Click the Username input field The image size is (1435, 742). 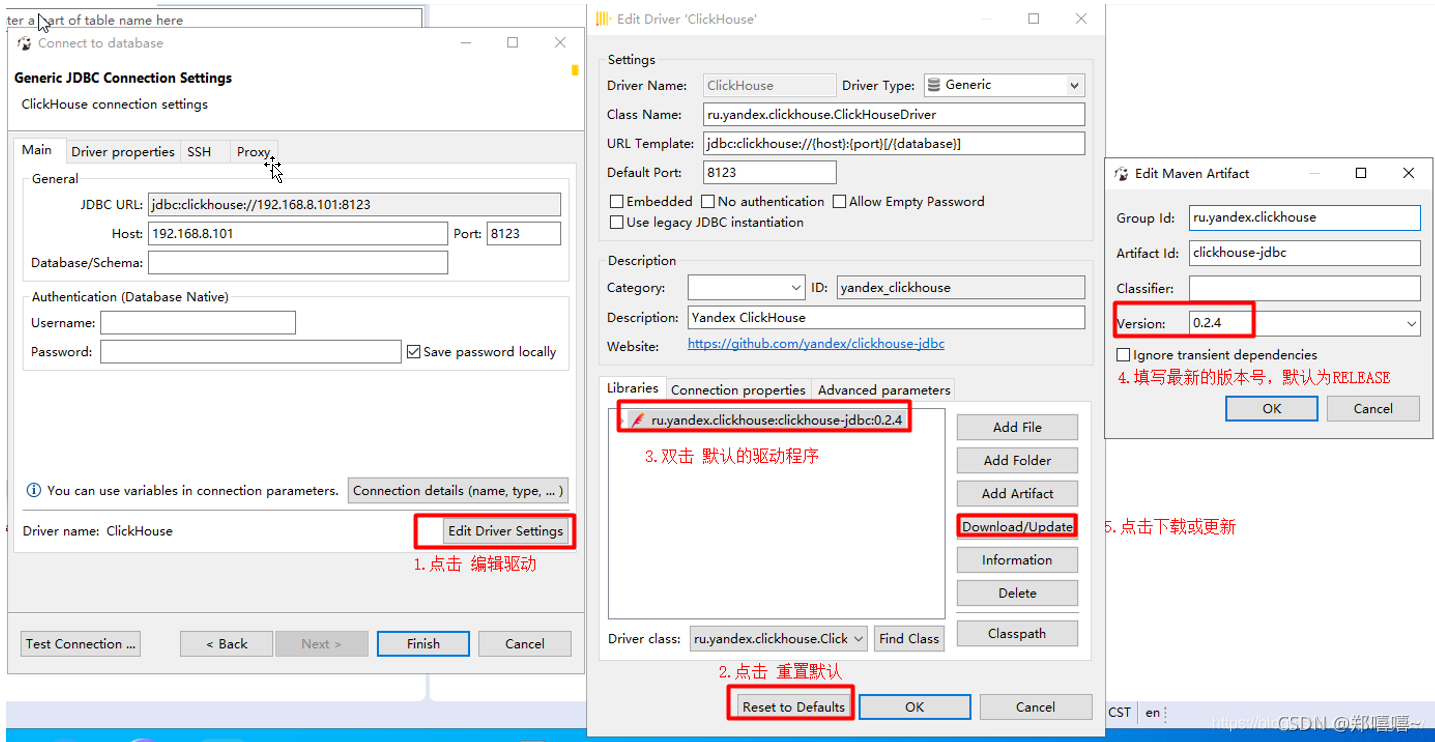pos(198,323)
